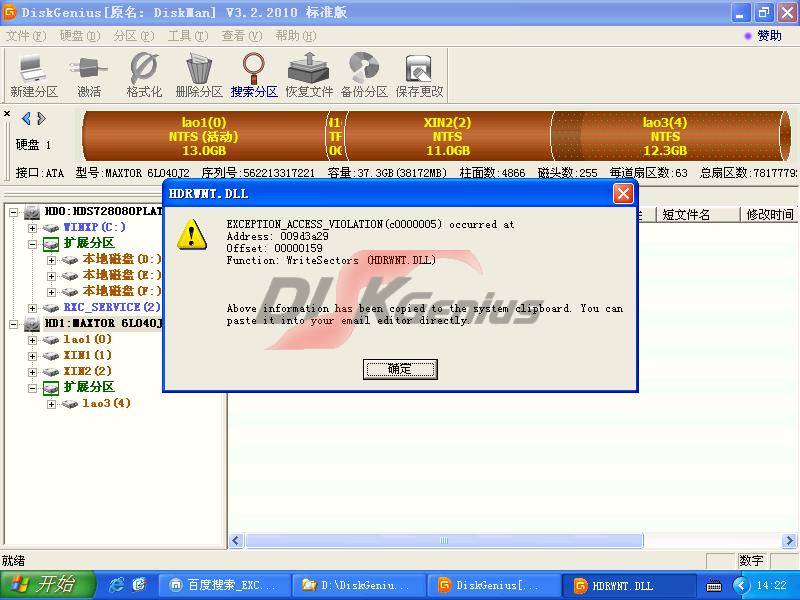The image size is (800, 600).
Task: Click 确定 in the HDRWNT.DLL dialog
Action: click(x=400, y=369)
